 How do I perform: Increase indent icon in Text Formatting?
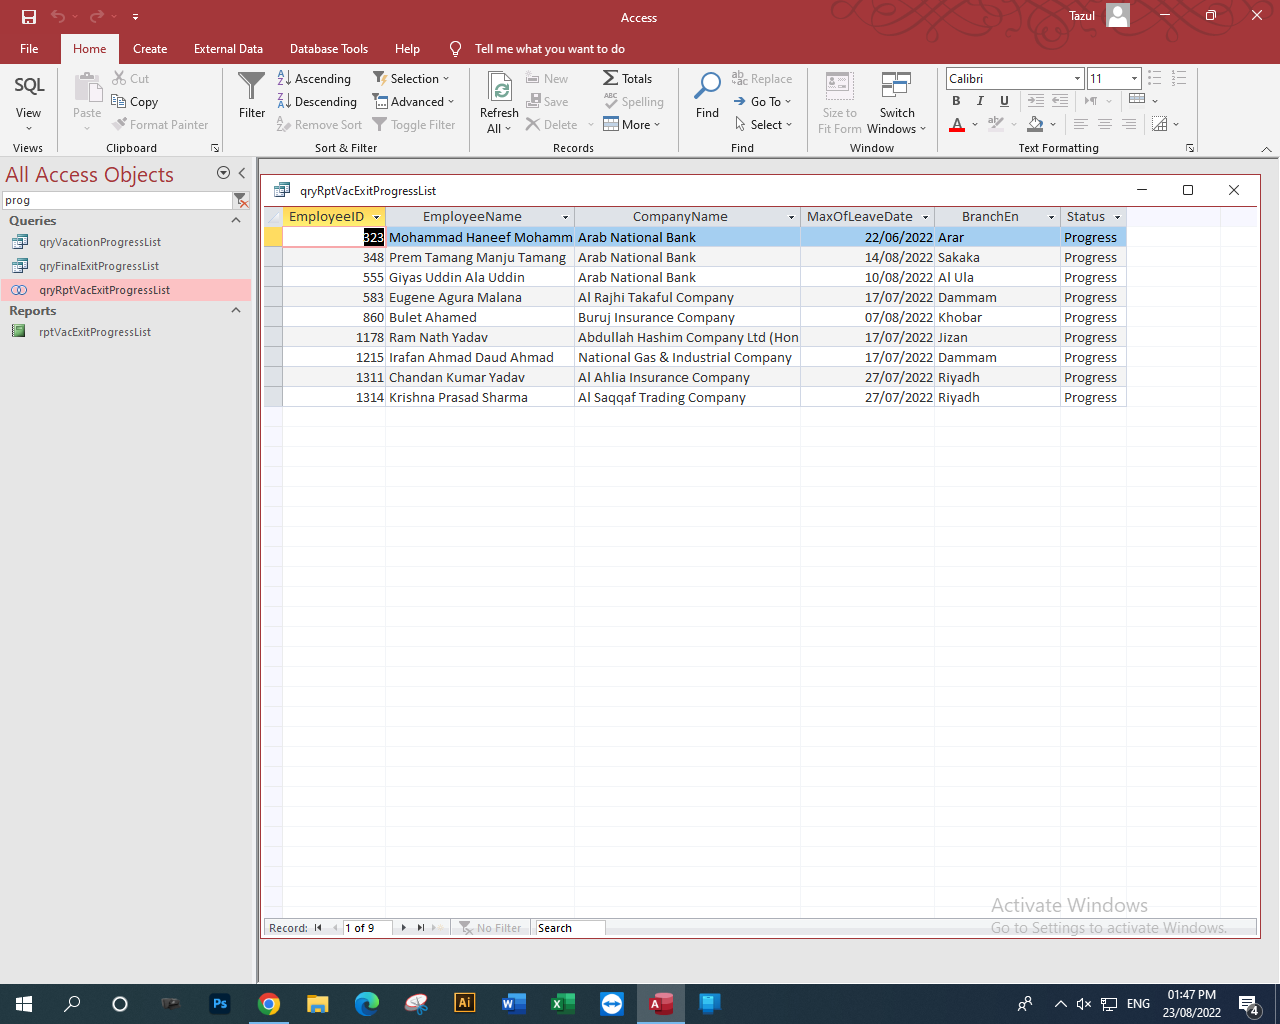click(1035, 101)
